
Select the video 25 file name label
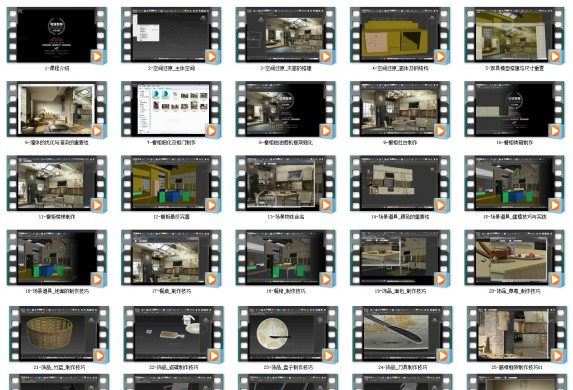(516, 367)
